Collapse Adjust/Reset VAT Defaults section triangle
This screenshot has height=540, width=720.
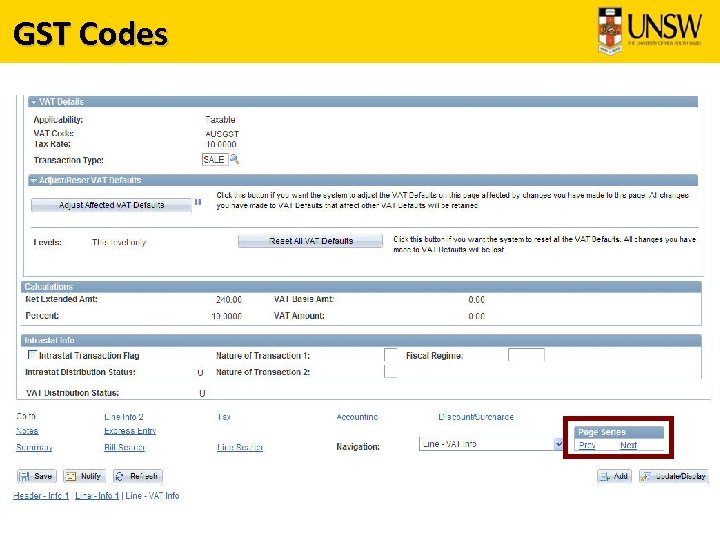[34, 180]
